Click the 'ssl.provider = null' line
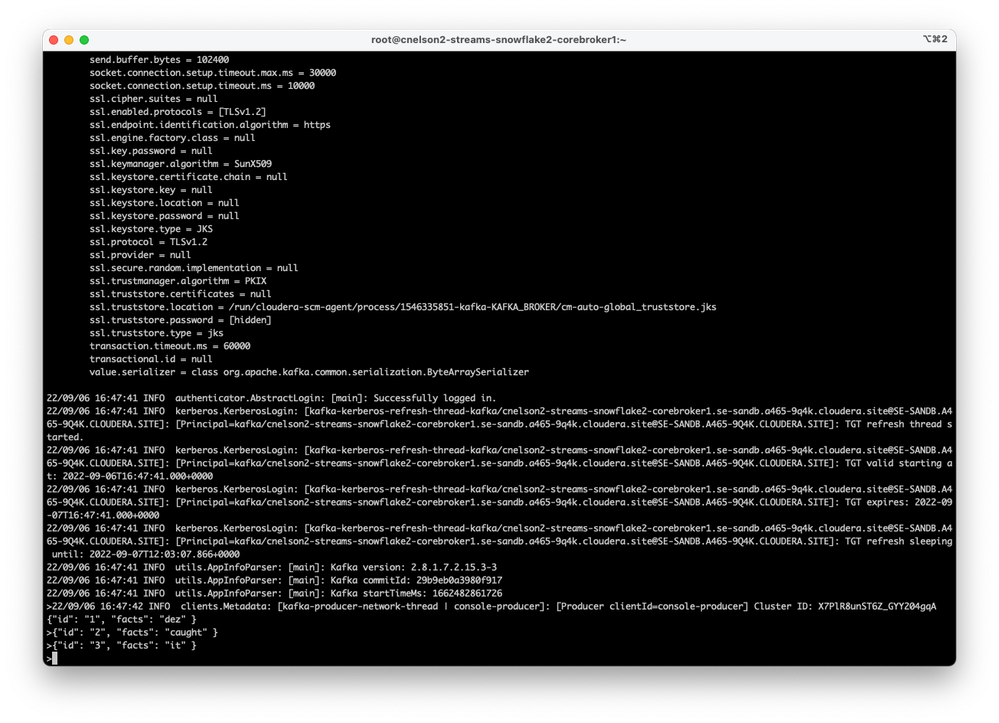 pos(140,255)
